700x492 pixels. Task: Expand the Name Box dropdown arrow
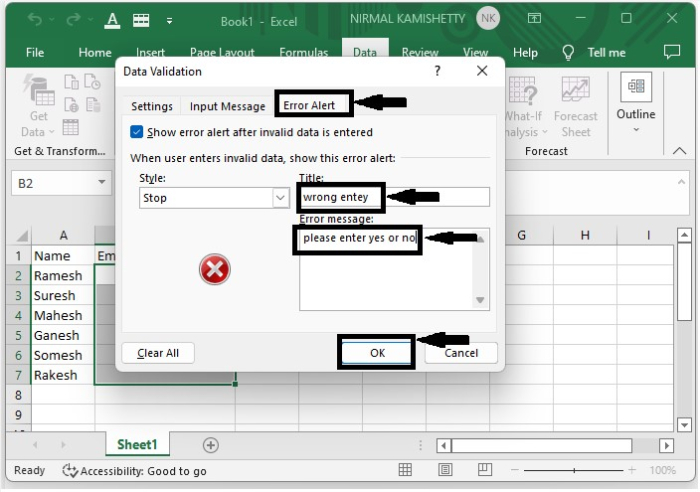tap(102, 183)
